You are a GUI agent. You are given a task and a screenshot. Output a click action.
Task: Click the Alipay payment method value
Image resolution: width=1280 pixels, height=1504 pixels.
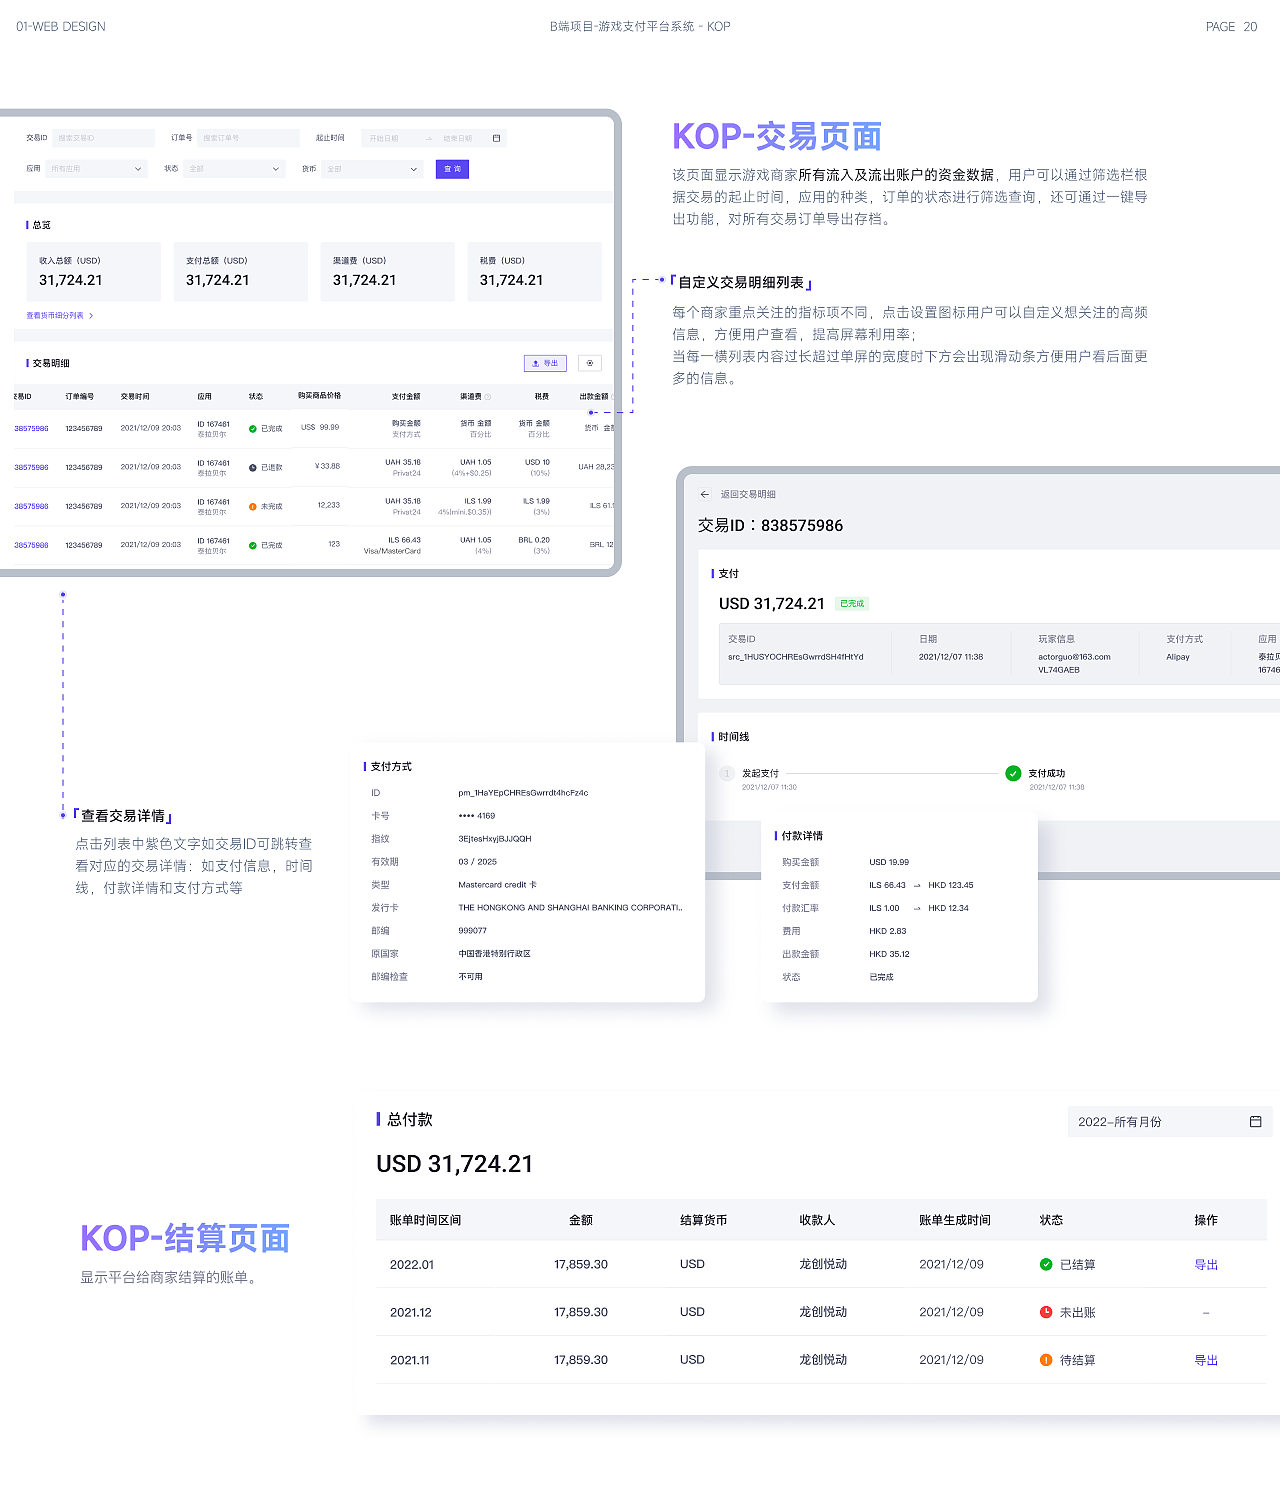point(1178,657)
